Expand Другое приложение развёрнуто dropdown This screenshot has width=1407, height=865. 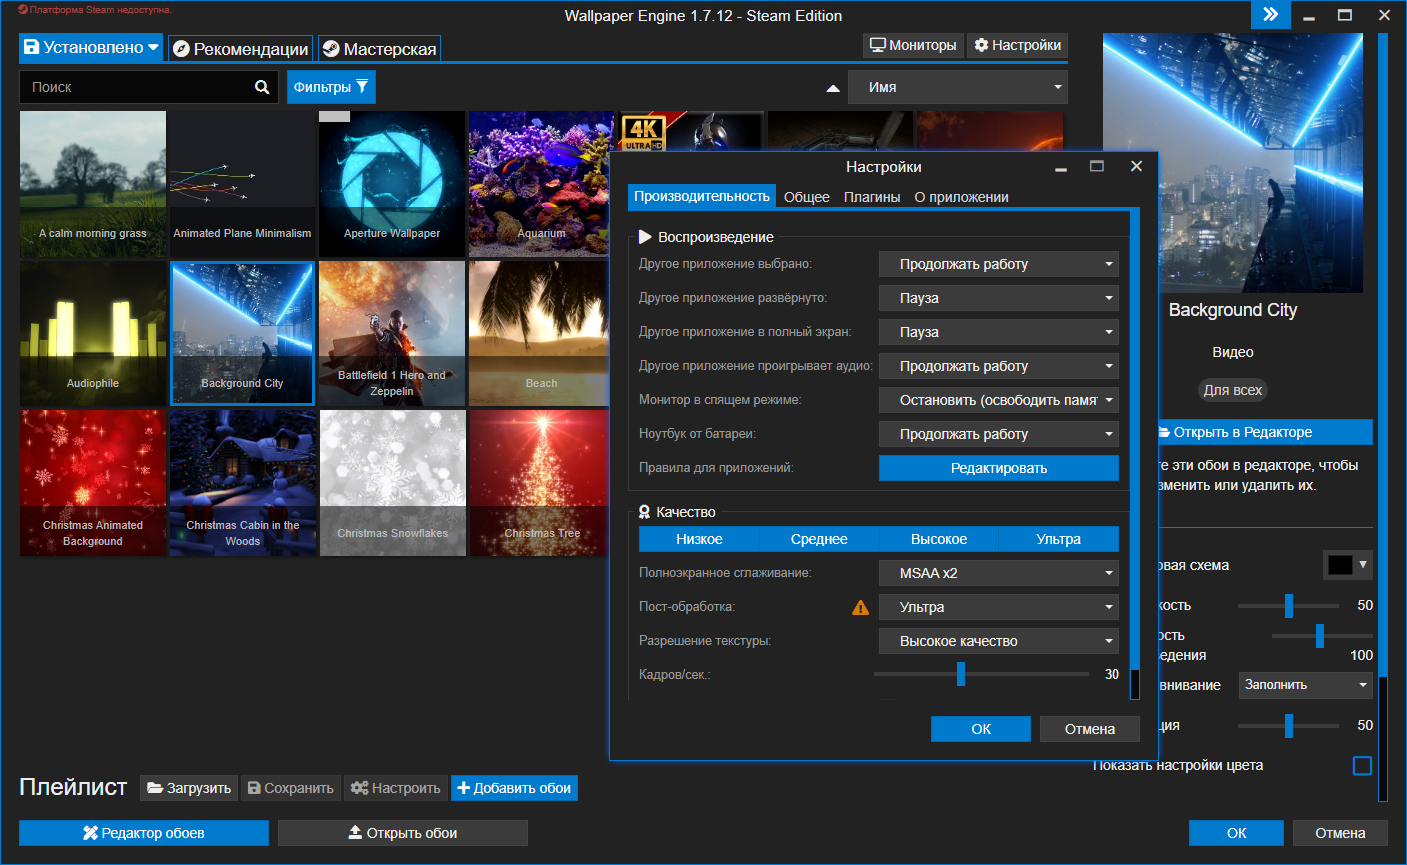(999, 298)
